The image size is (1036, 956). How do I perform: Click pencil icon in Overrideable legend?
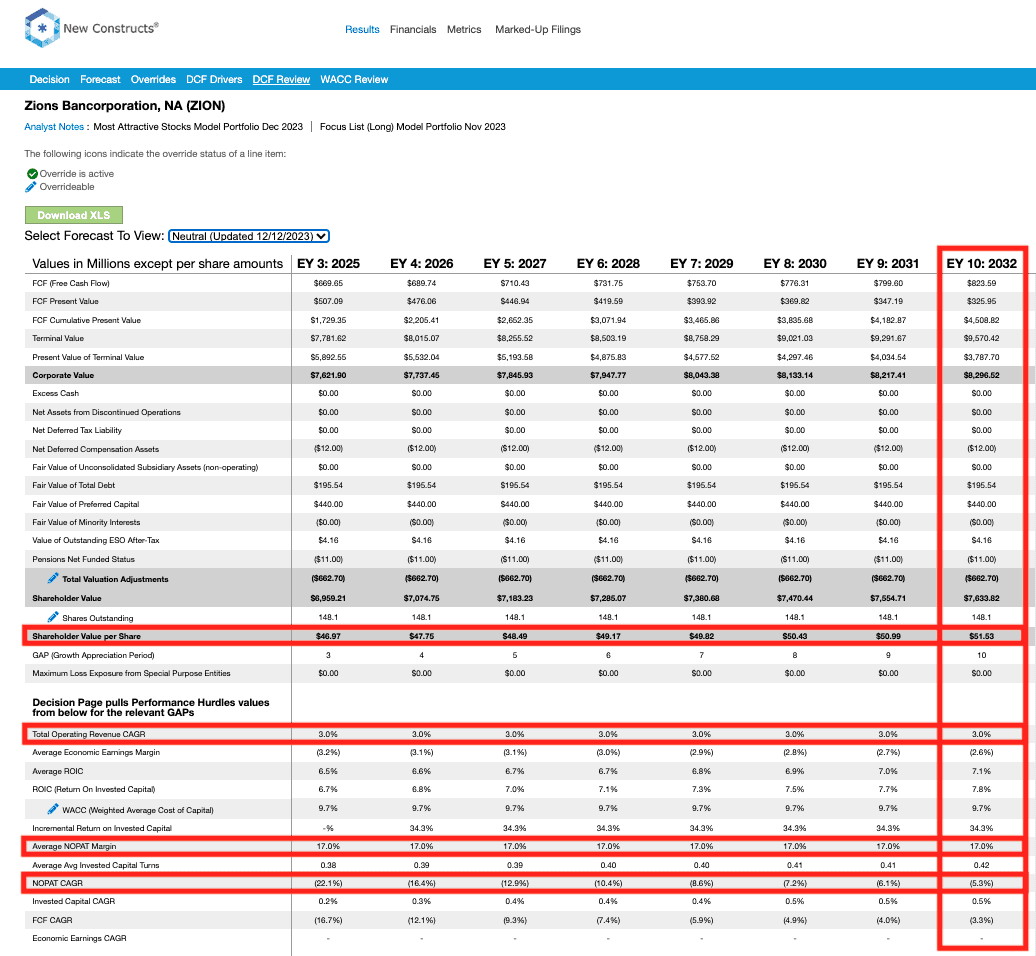click(x=31, y=187)
